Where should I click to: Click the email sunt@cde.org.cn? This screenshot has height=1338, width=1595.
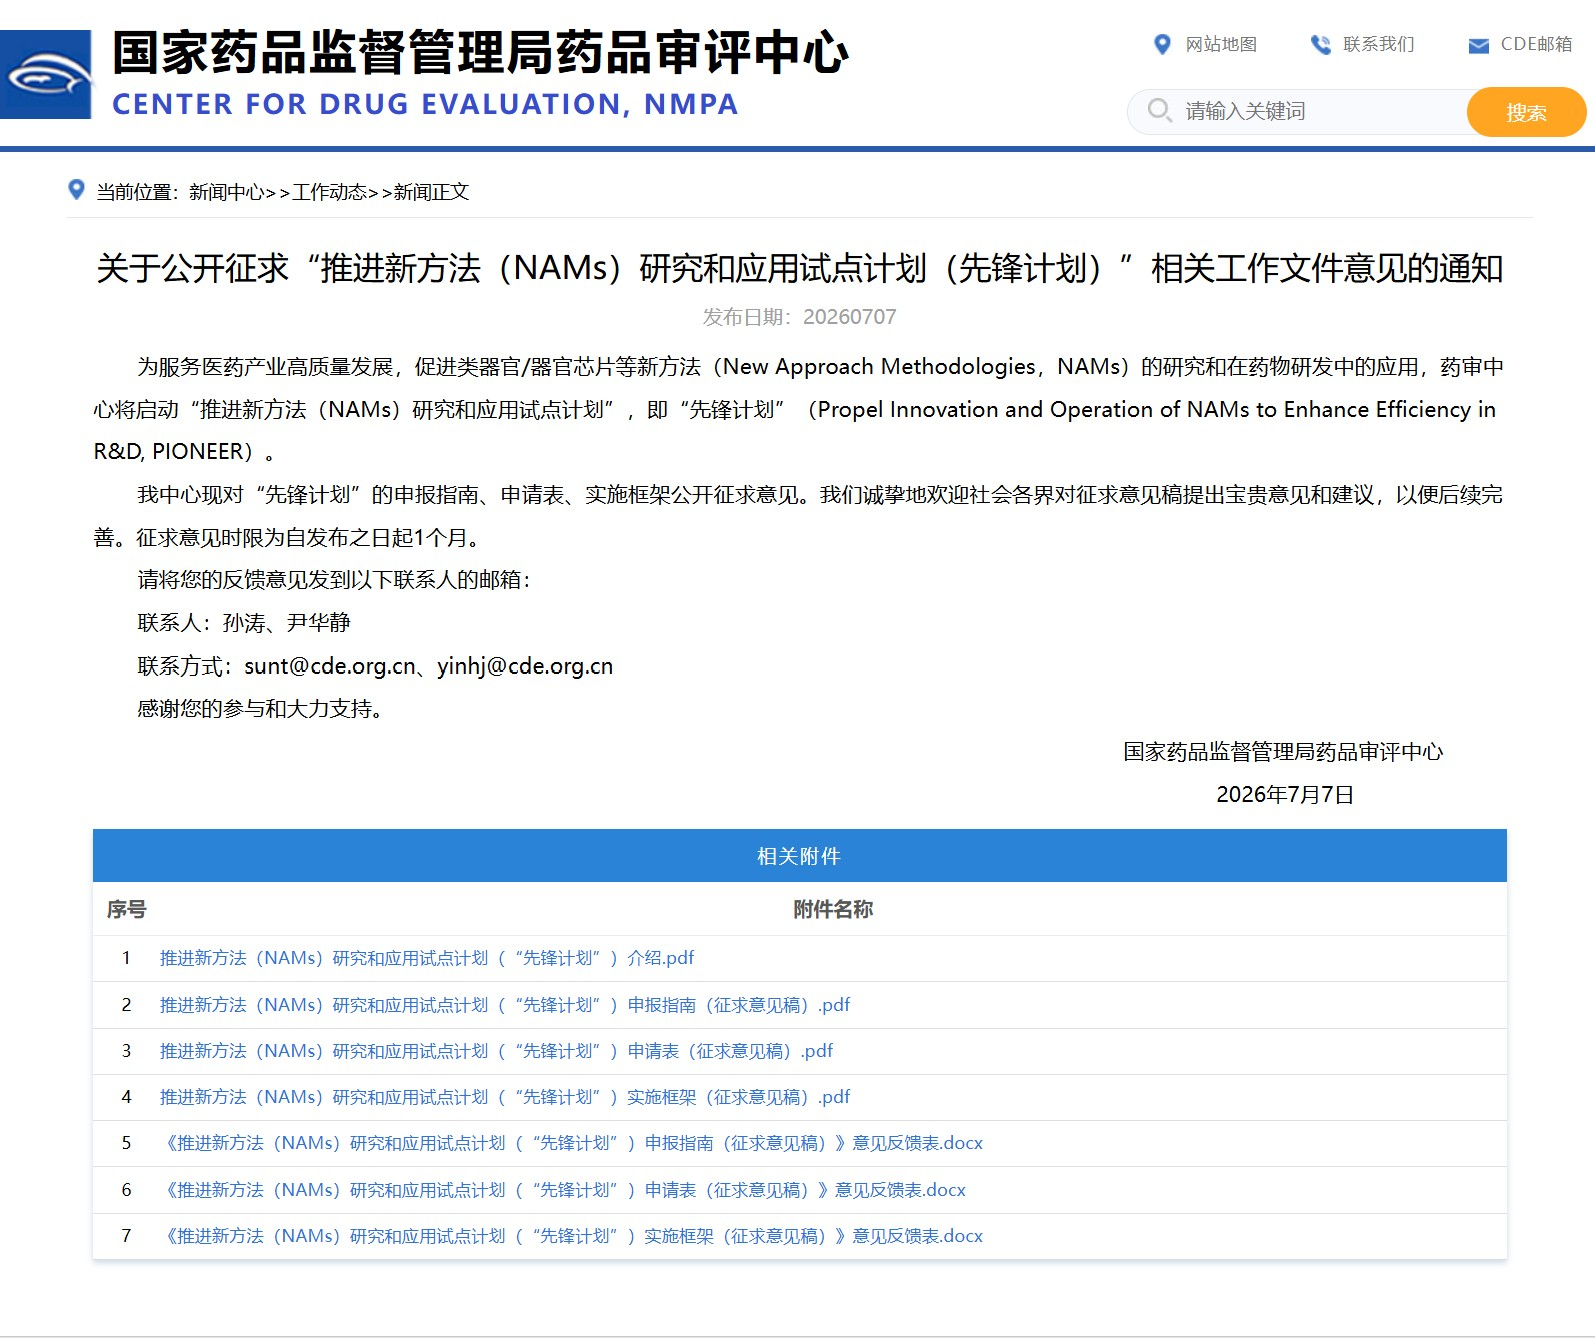pyautogui.click(x=330, y=666)
